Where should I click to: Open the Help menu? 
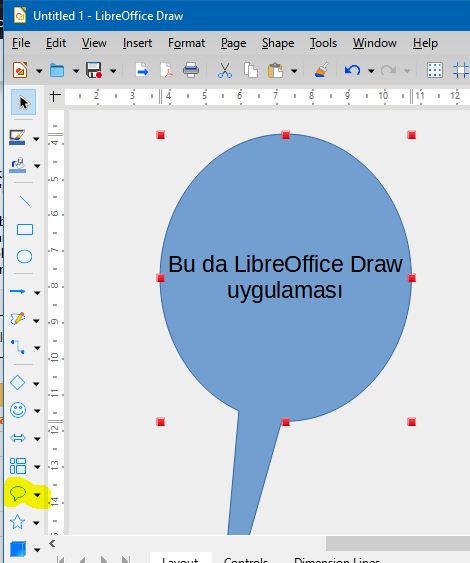tap(425, 43)
